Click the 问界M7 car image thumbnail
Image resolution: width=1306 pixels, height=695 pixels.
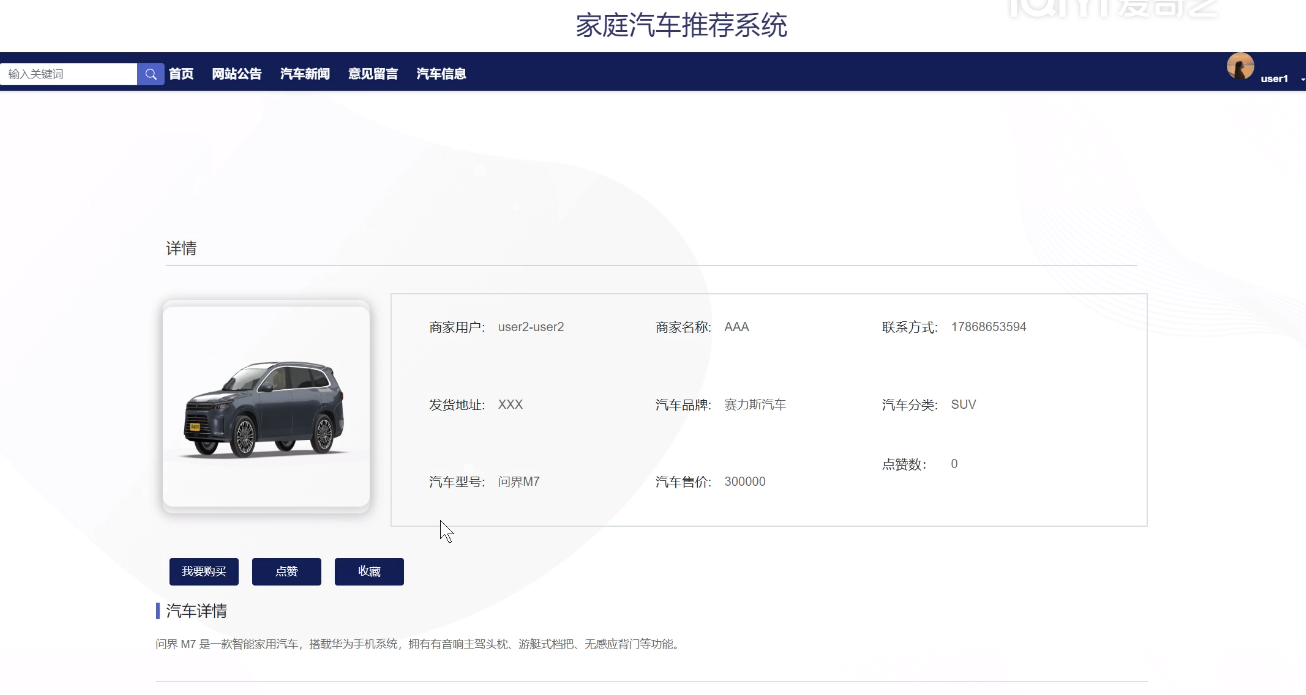266,407
